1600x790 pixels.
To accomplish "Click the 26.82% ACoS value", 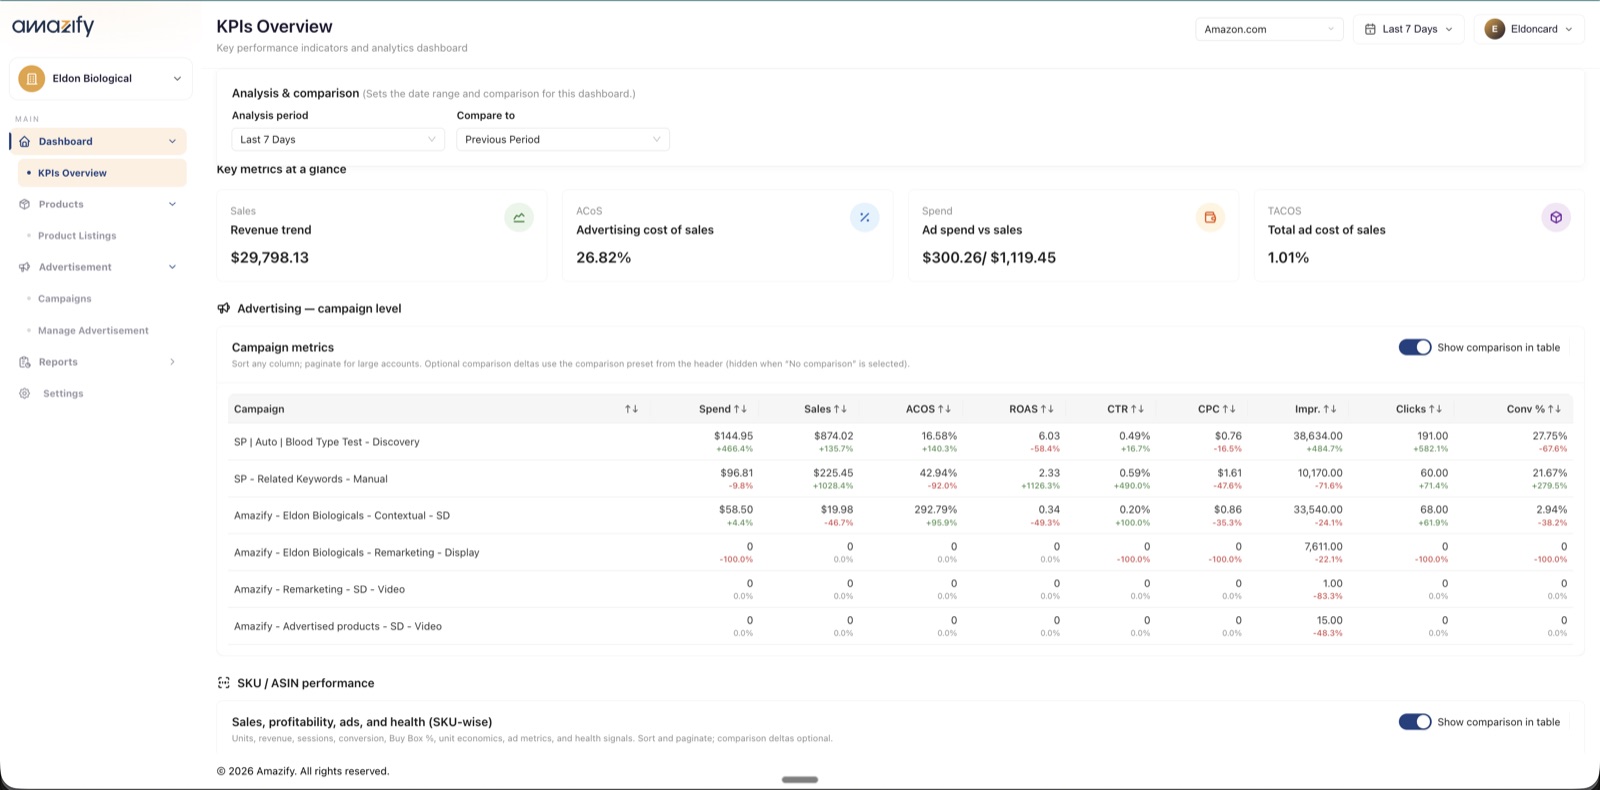I will click(604, 257).
